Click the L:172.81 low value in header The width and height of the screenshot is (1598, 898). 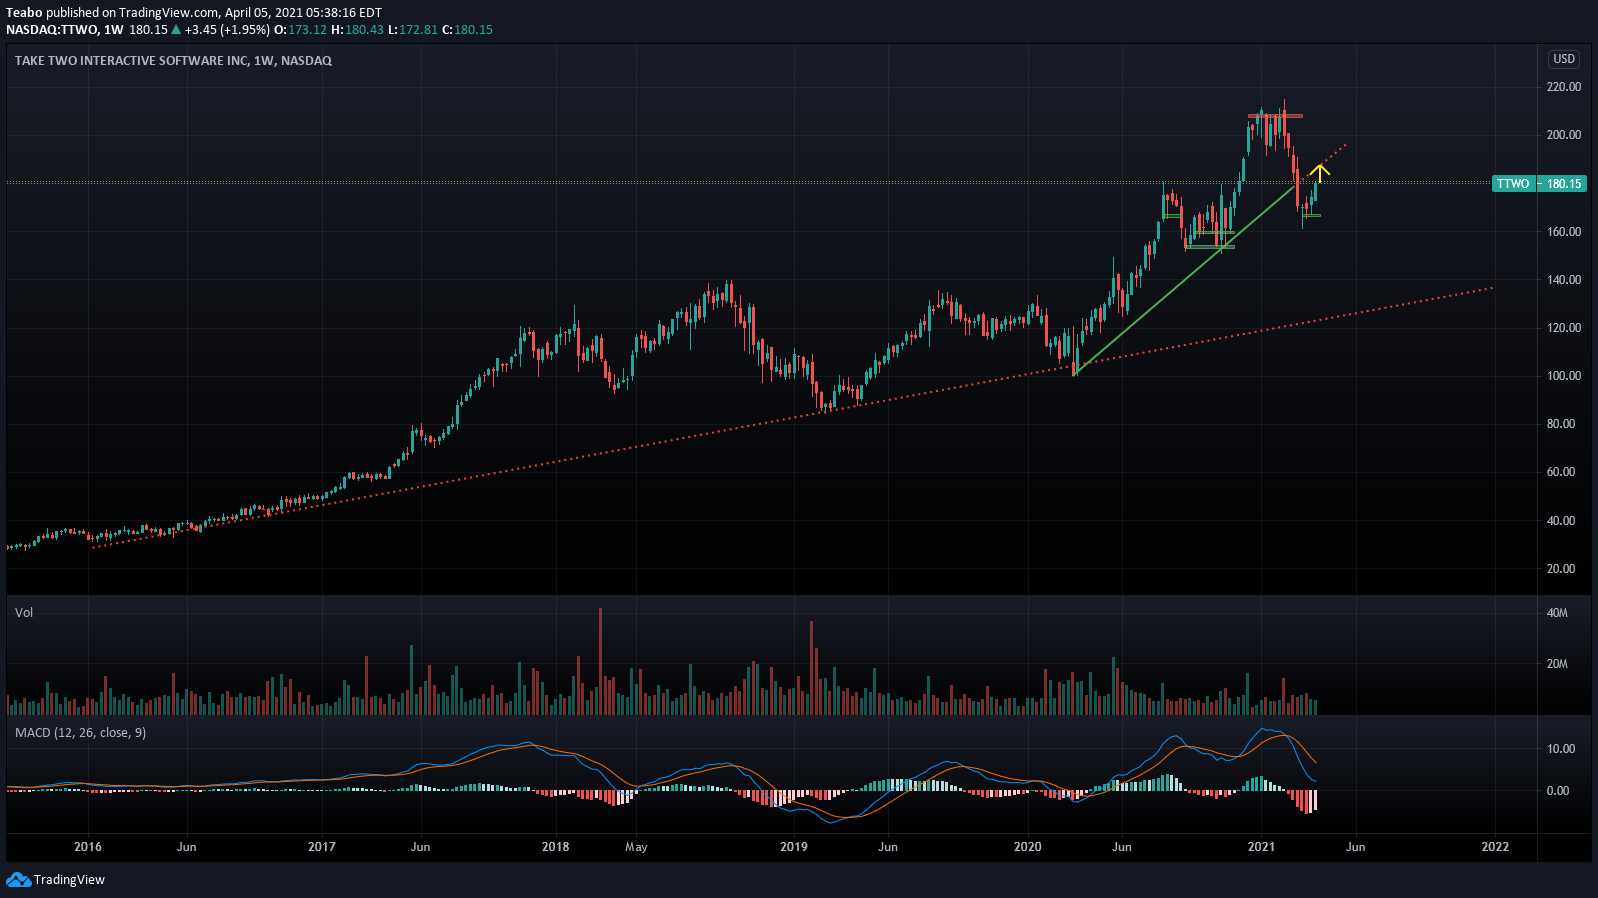[413, 30]
